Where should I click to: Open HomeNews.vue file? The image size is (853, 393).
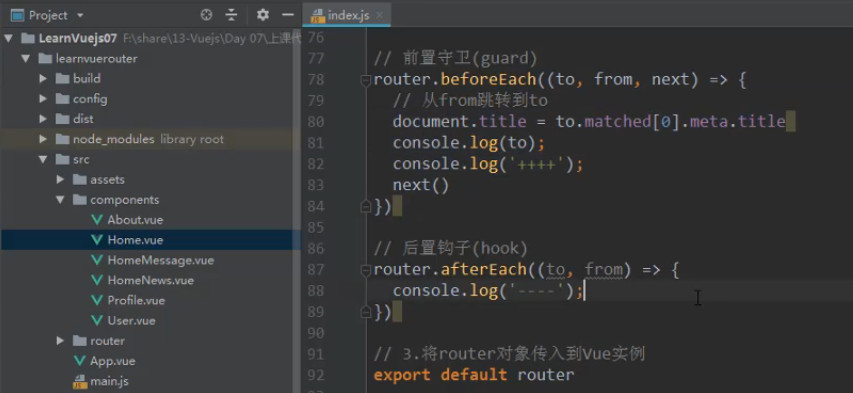point(150,280)
